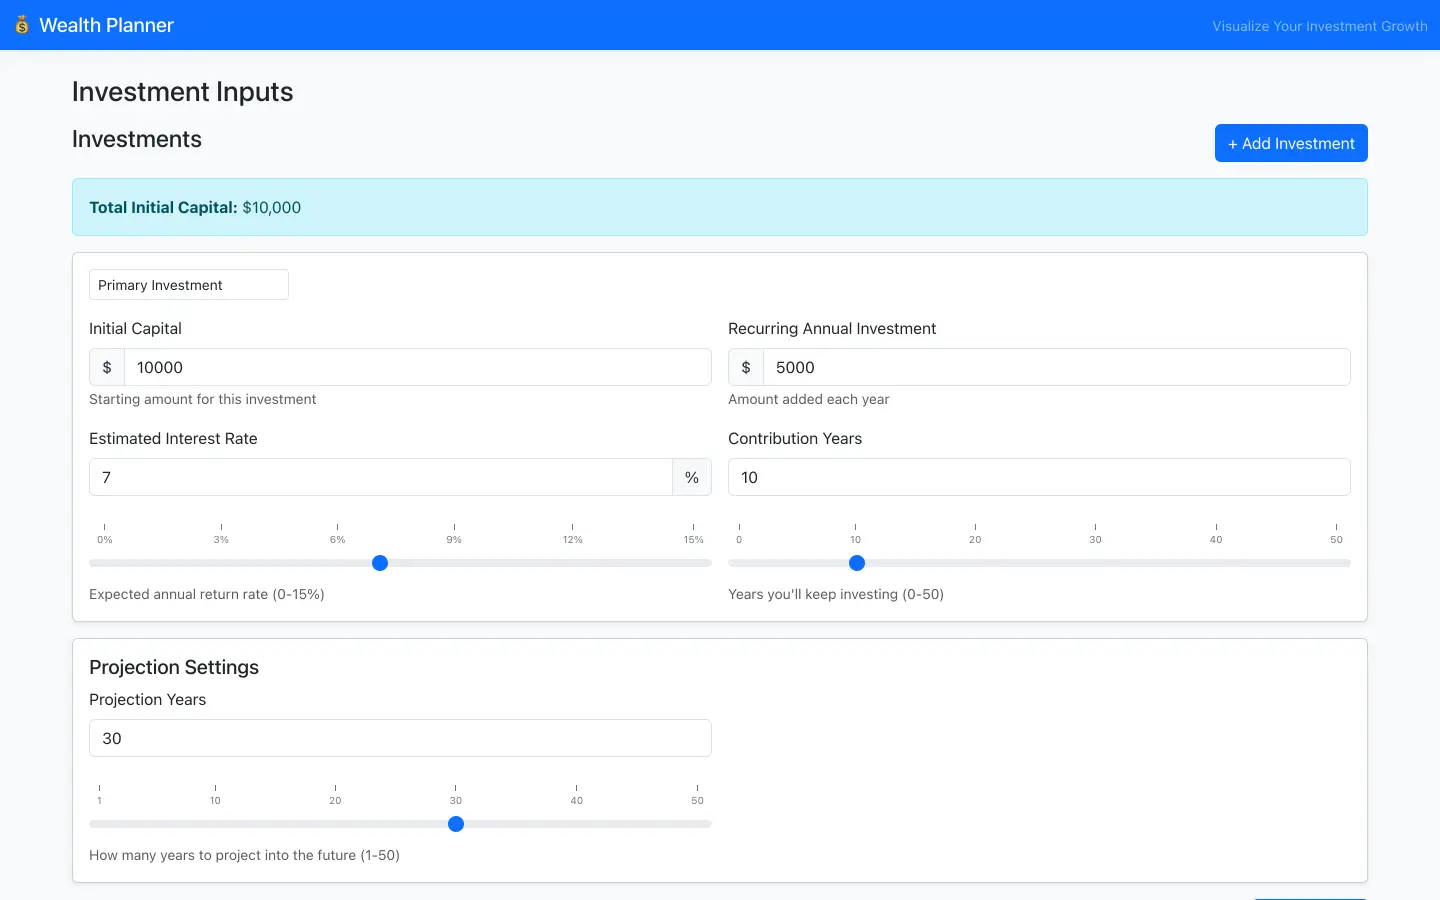Click the 12% tick label on rate slider
Image resolution: width=1440 pixels, height=900 pixels.
coord(572,540)
